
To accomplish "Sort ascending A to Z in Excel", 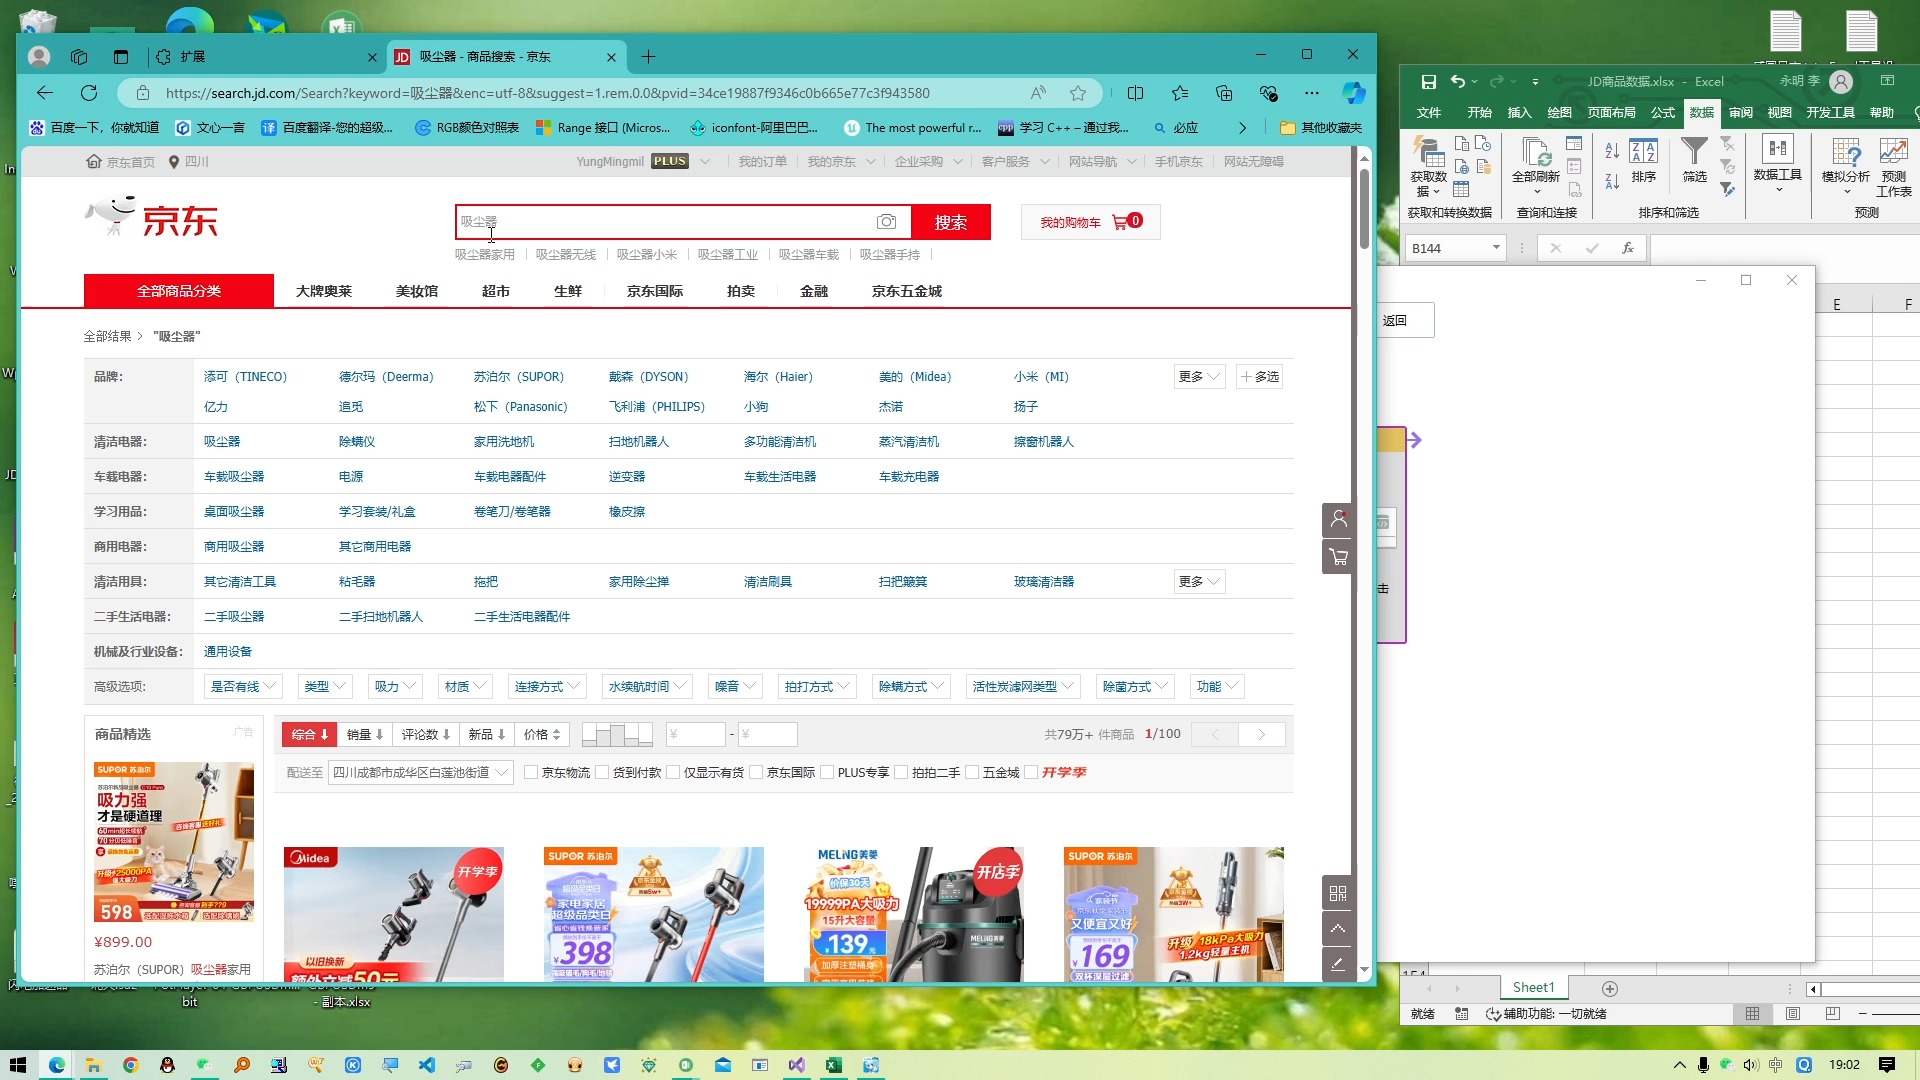I will 1612,151.
